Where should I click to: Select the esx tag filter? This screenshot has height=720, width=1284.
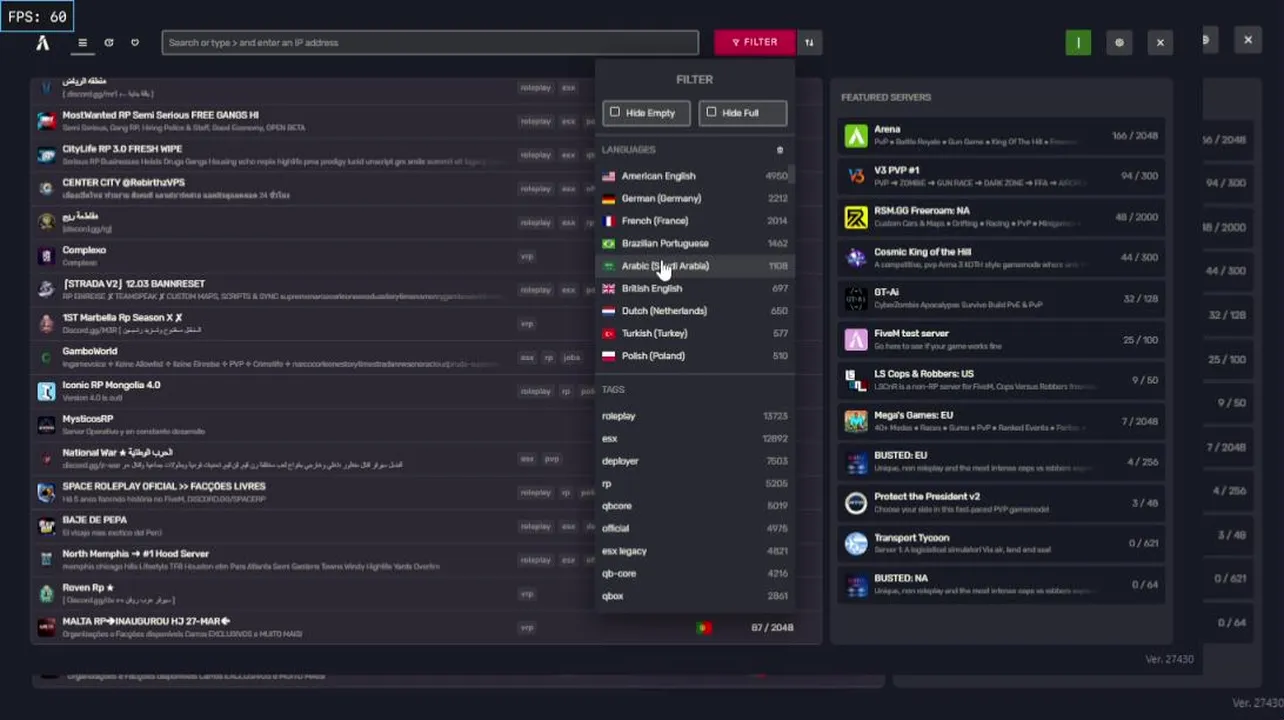click(695, 438)
